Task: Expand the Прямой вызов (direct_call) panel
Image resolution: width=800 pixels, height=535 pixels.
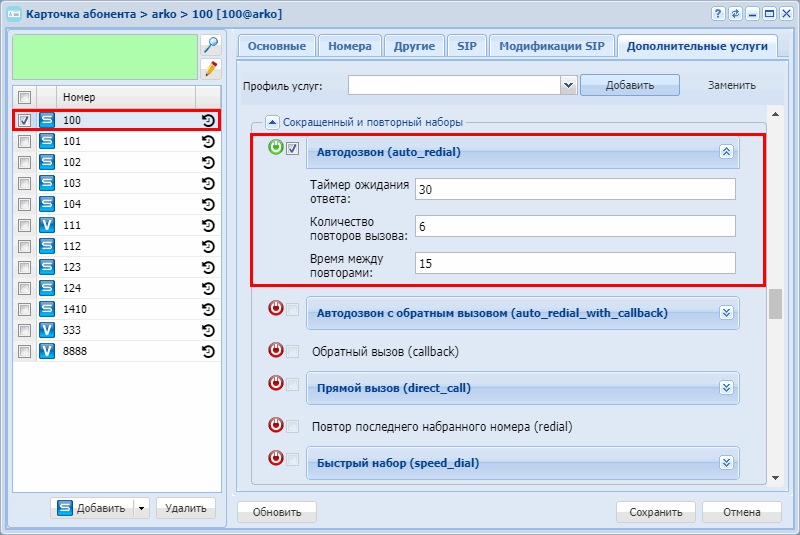Action: pos(726,388)
